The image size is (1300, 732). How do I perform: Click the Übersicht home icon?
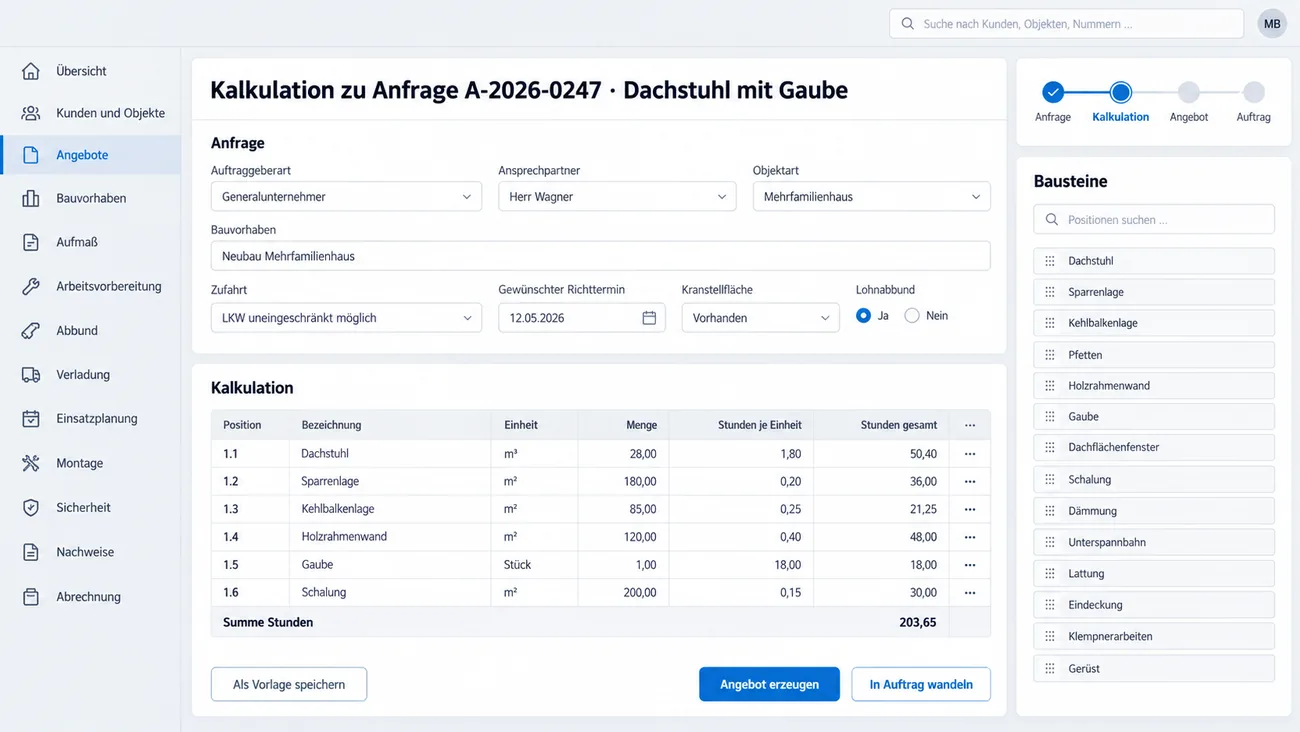pyautogui.click(x=31, y=71)
